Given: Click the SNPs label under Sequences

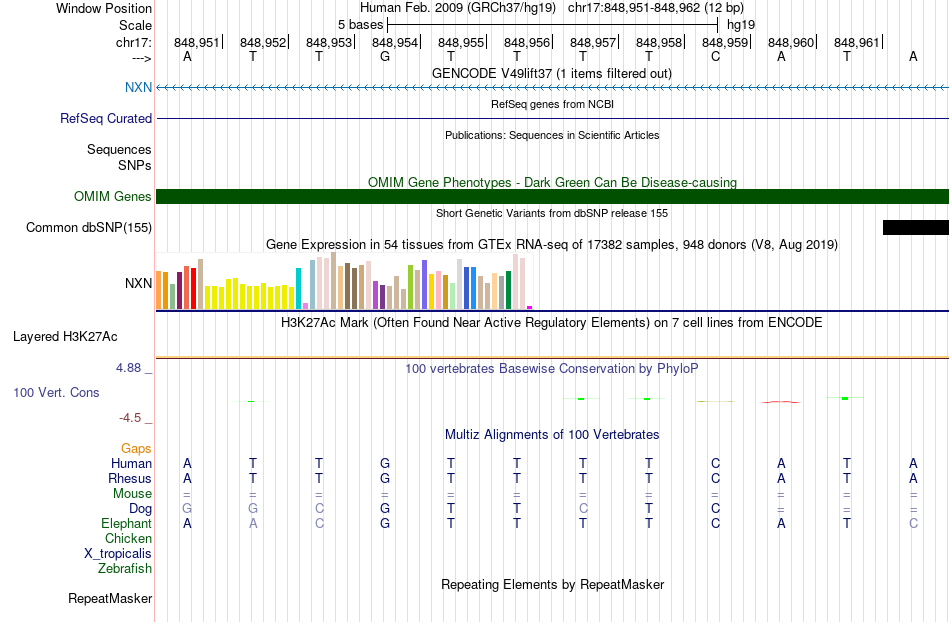Looking at the screenshot, I should [x=135, y=165].
